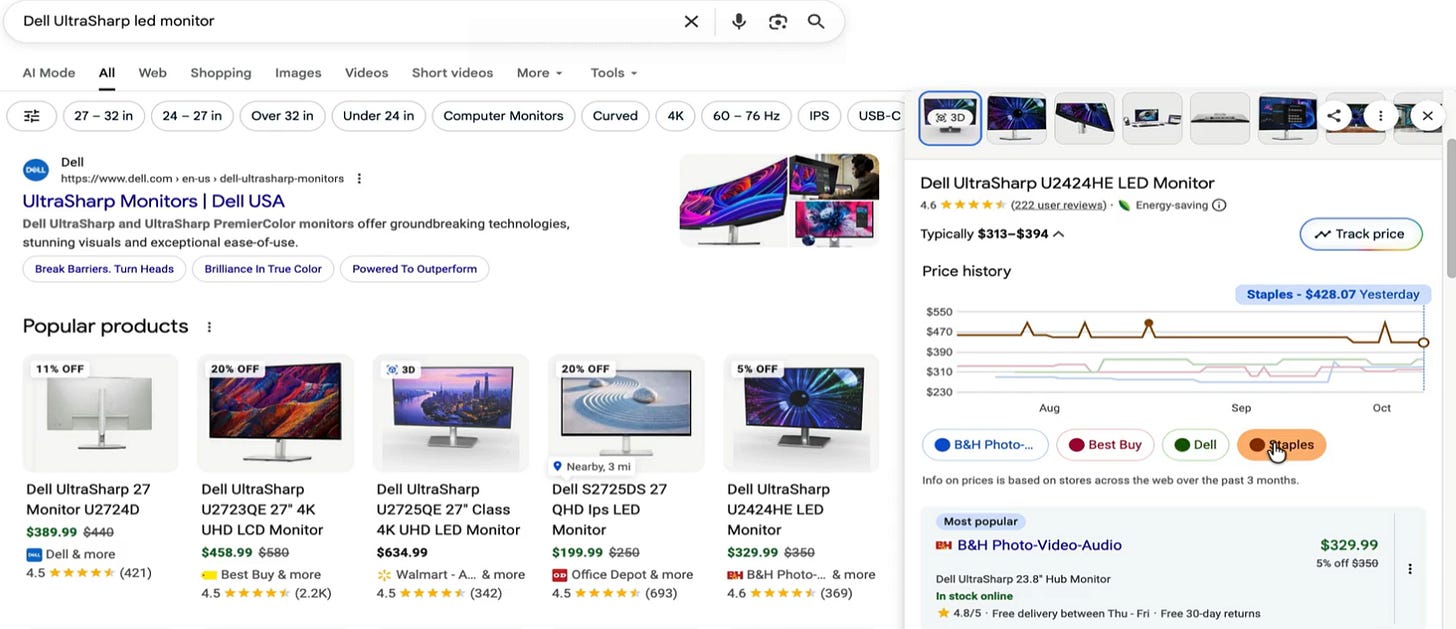Apply the 24 – 27 in filter
This screenshot has height=629, width=1456.
(x=193, y=116)
